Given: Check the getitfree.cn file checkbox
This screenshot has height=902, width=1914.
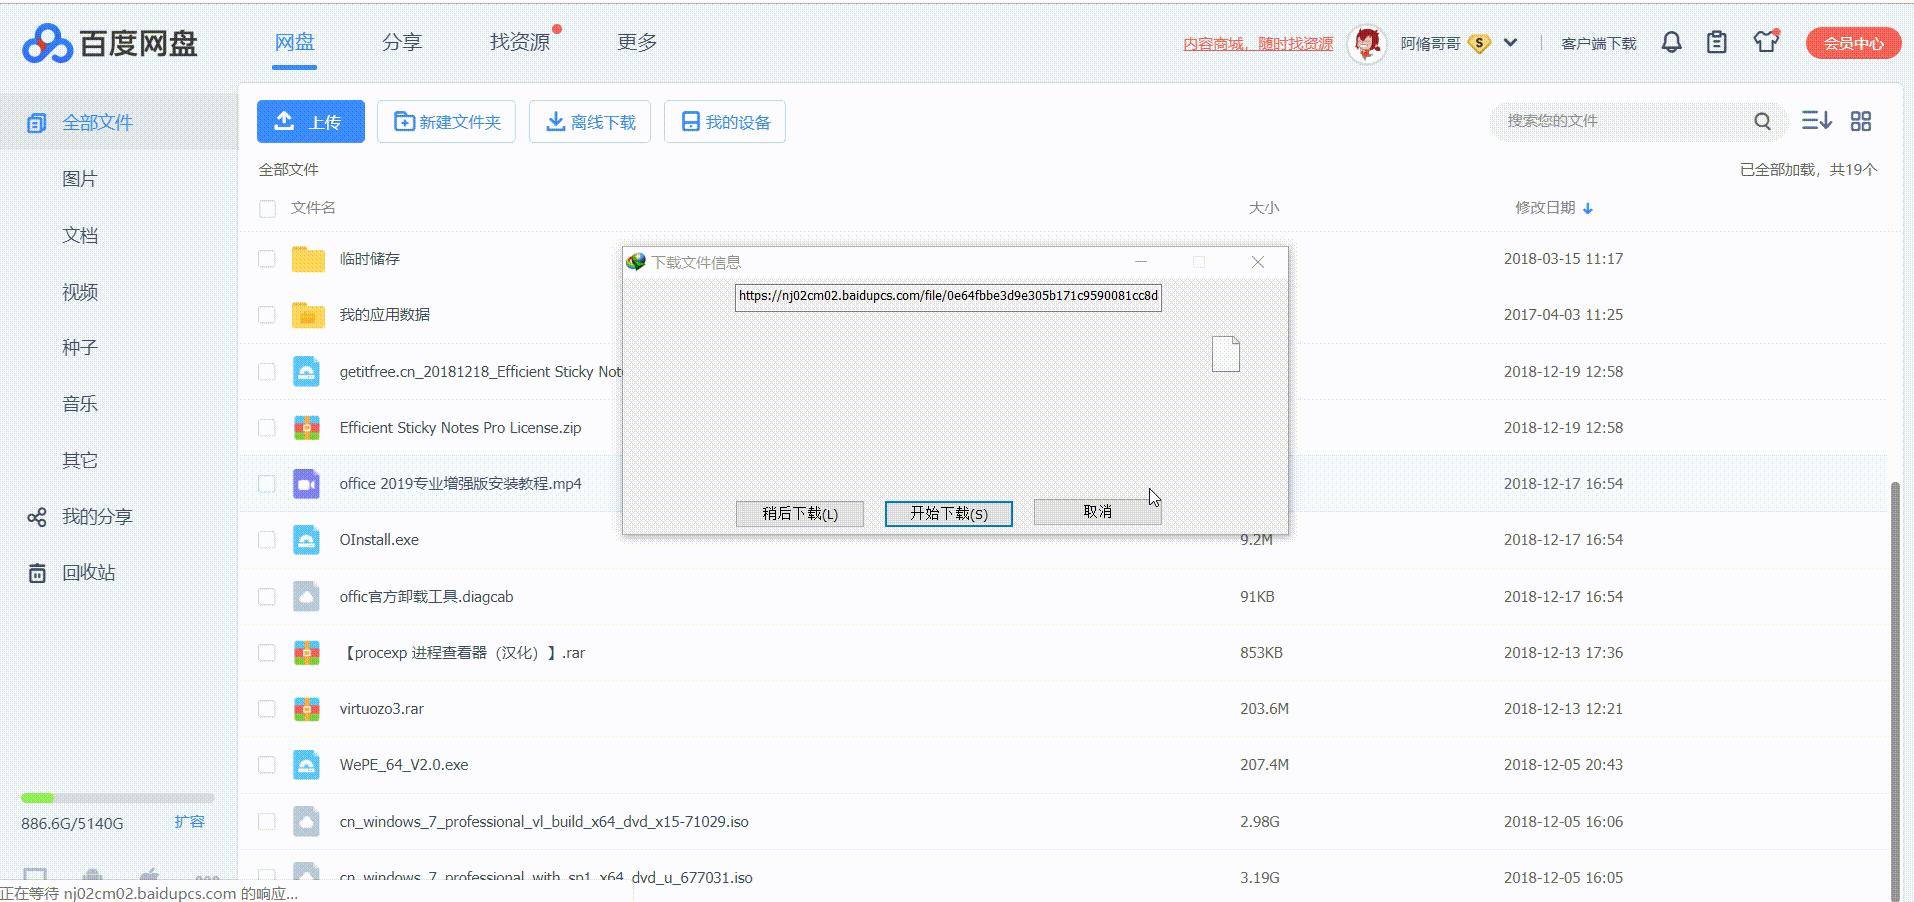Looking at the screenshot, I should tap(267, 372).
